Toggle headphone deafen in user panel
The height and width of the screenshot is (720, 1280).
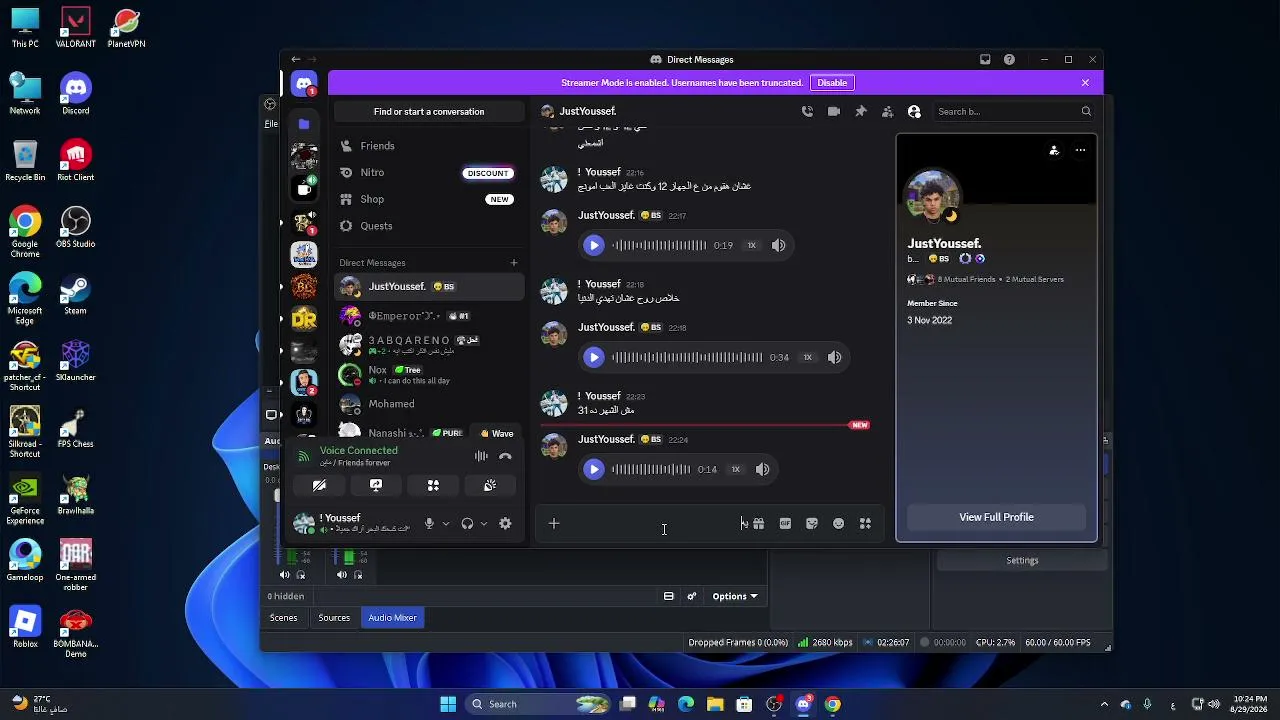tap(467, 523)
